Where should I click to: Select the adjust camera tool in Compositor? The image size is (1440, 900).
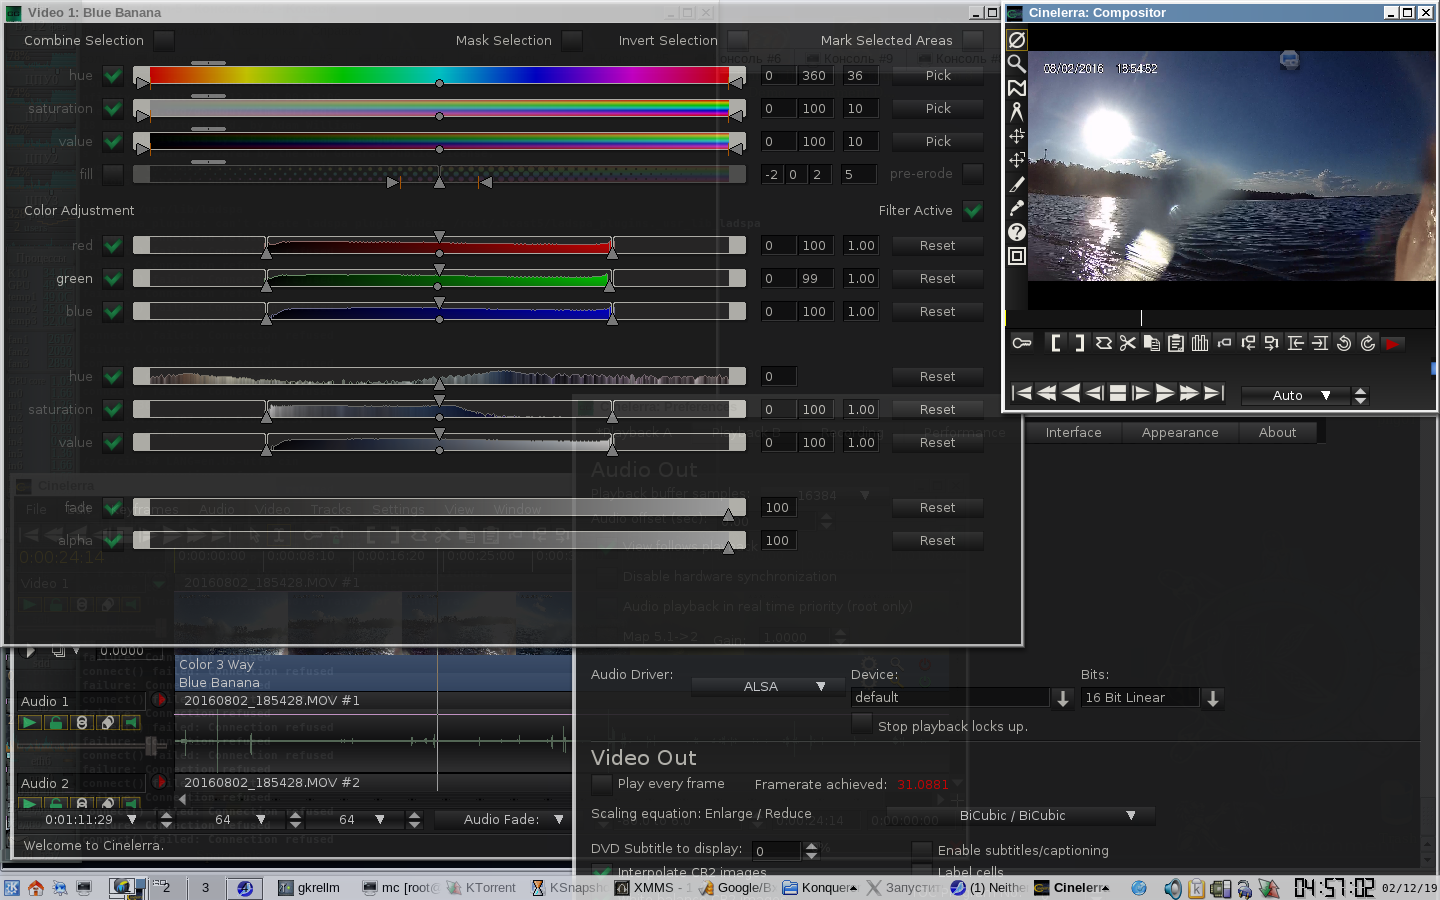(1017, 136)
